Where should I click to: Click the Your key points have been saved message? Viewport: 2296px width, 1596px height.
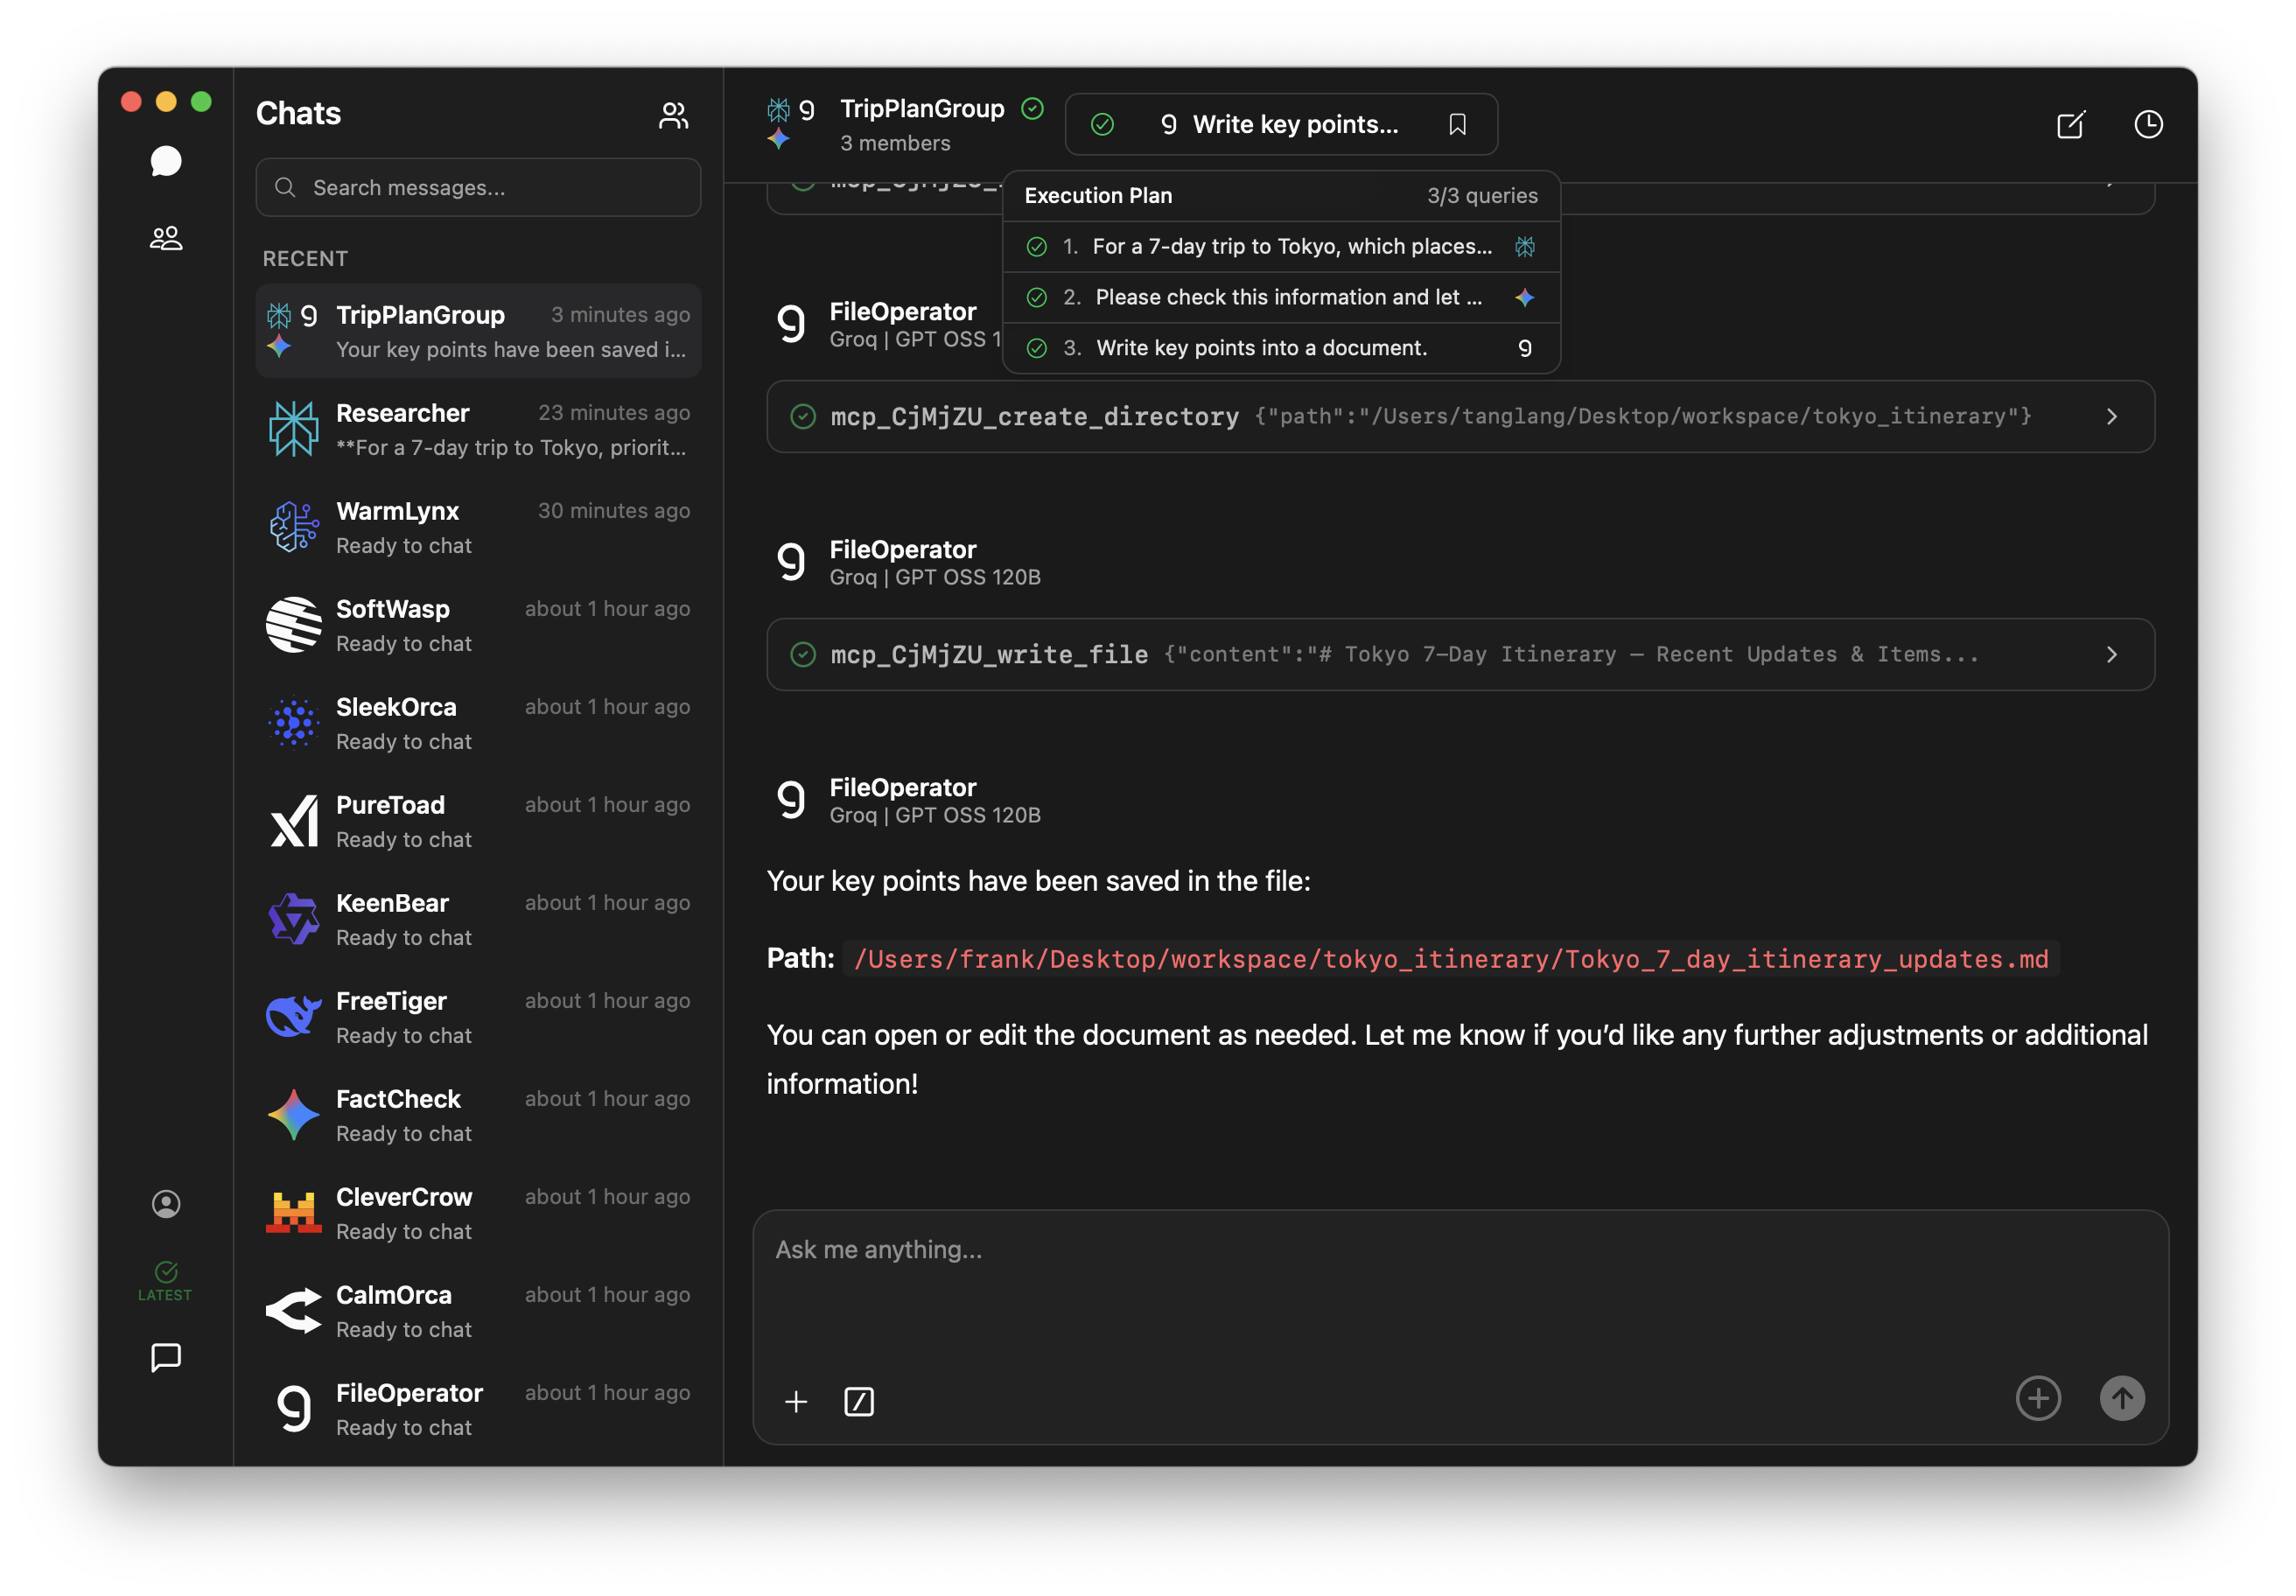point(1038,881)
